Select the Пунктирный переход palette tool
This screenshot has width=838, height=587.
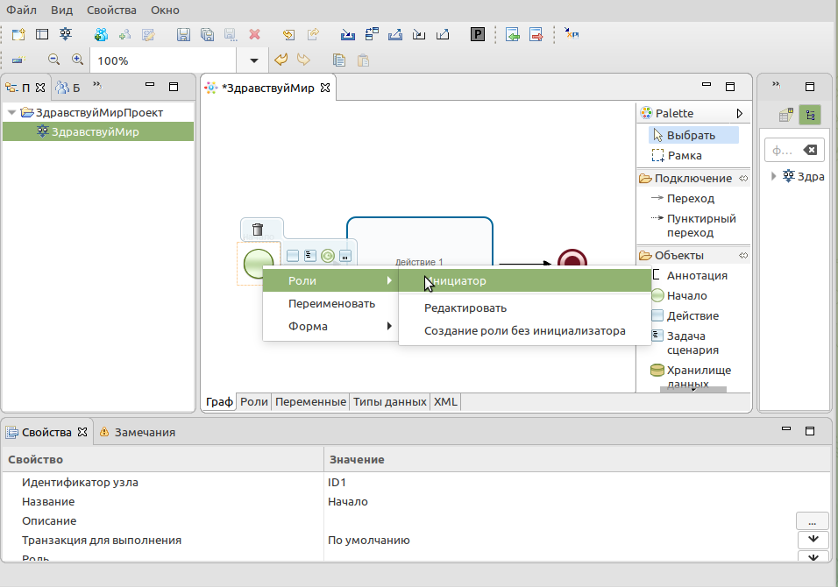click(x=693, y=225)
